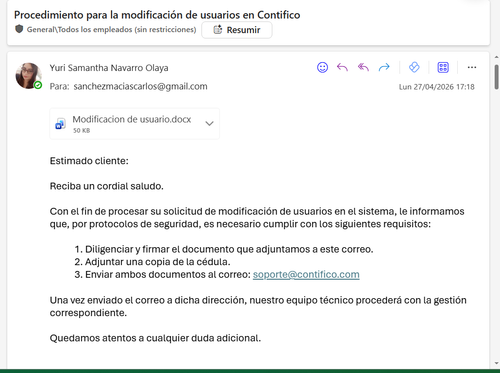Open the sender's profile photo
Screen dimensions: 500x373
click(x=28, y=76)
